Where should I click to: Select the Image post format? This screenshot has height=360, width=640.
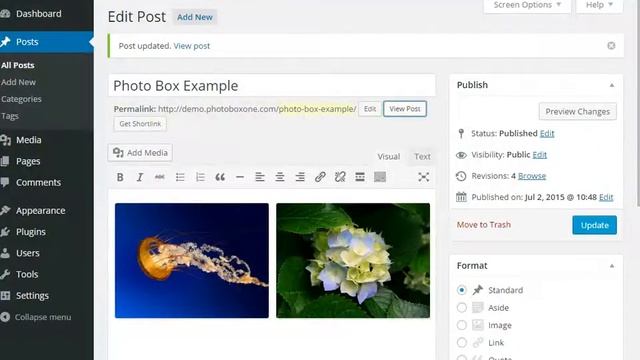[462, 325]
